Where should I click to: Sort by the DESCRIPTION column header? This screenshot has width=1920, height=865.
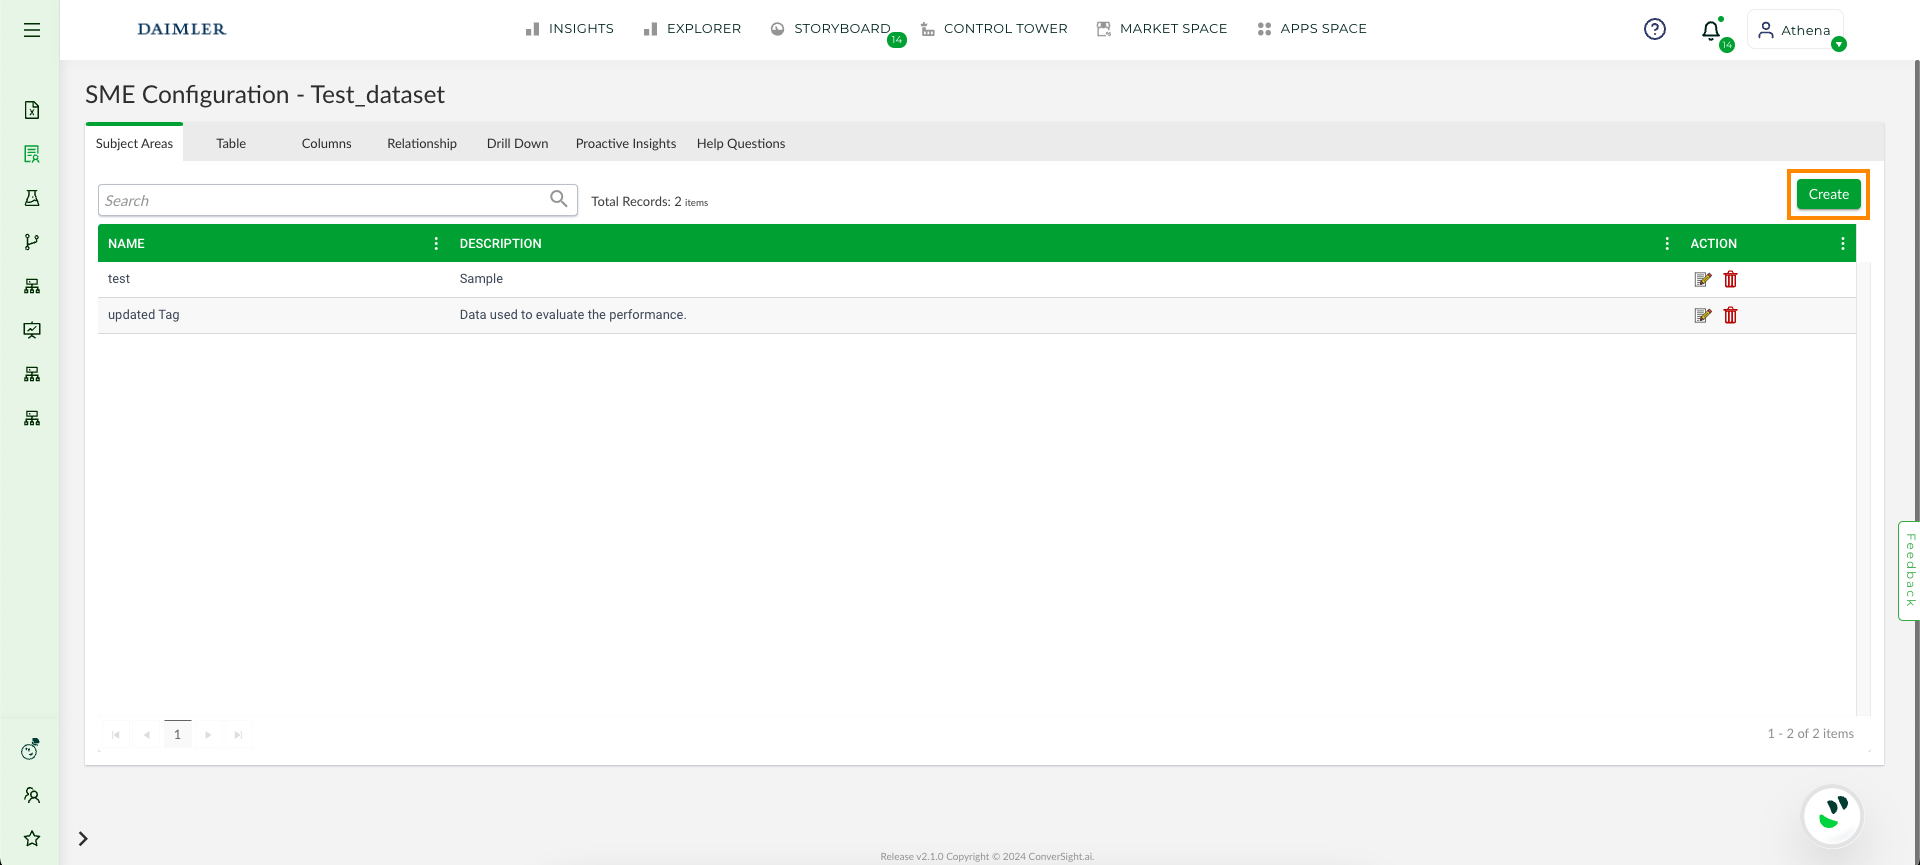pos(500,243)
